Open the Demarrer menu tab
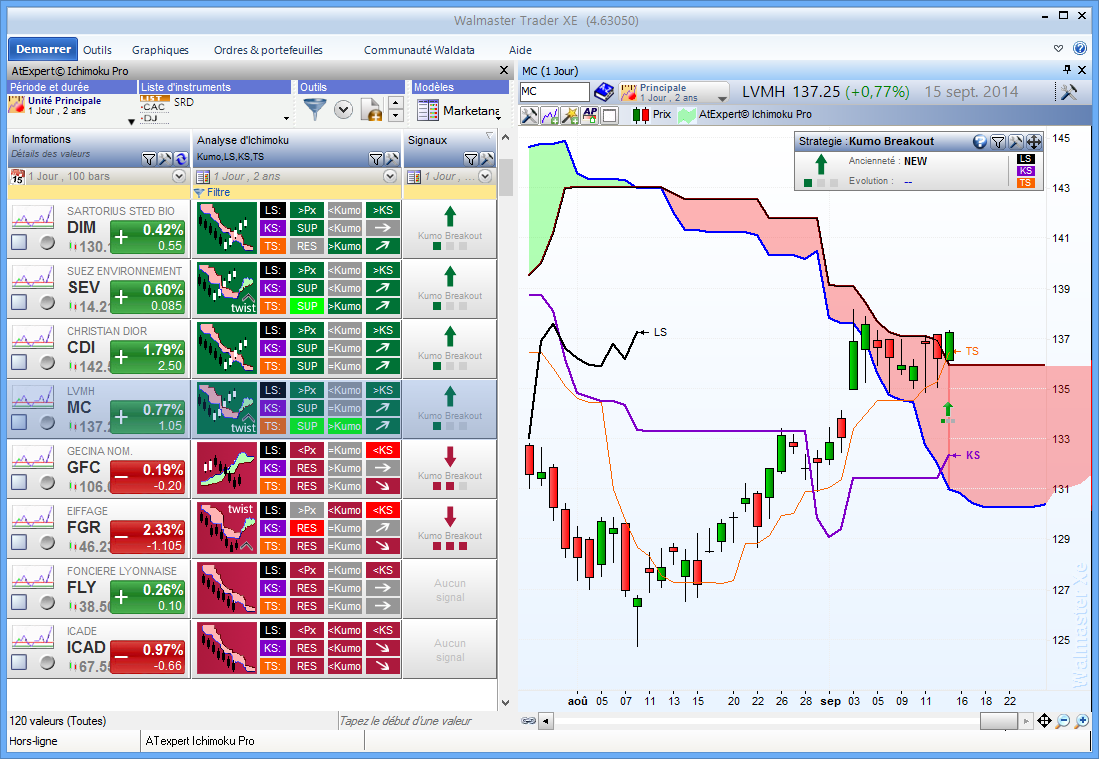This screenshot has width=1099, height=759. tap(43, 49)
